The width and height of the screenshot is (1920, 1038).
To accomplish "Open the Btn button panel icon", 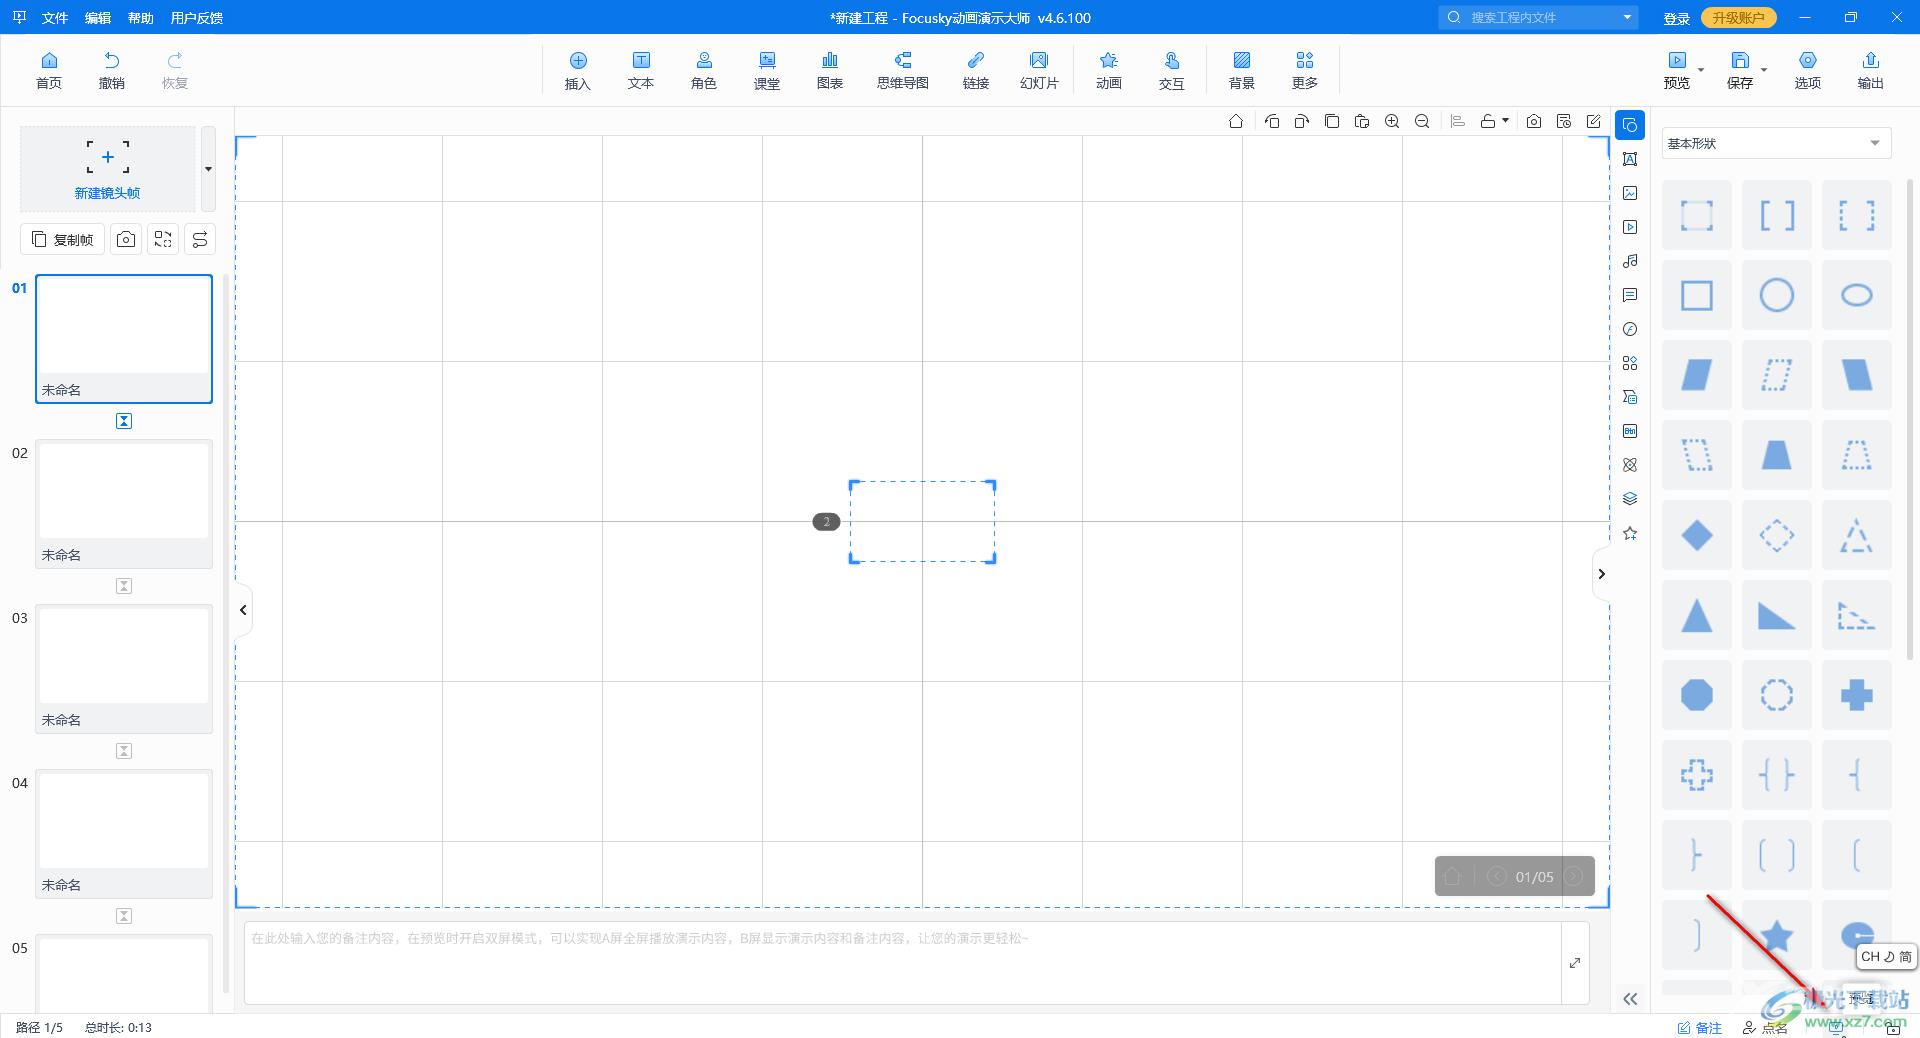I will [1630, 431].
